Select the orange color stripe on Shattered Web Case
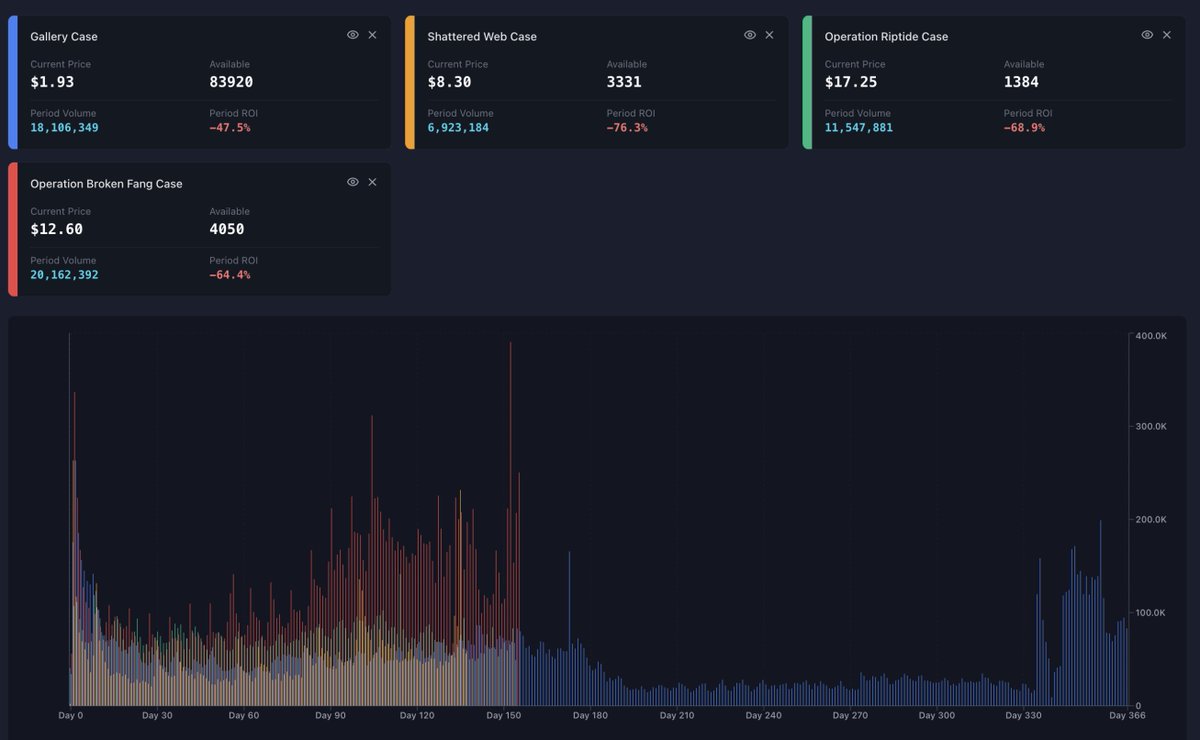The height and width of the screenshot is (740, 1200). coord(409,82)
